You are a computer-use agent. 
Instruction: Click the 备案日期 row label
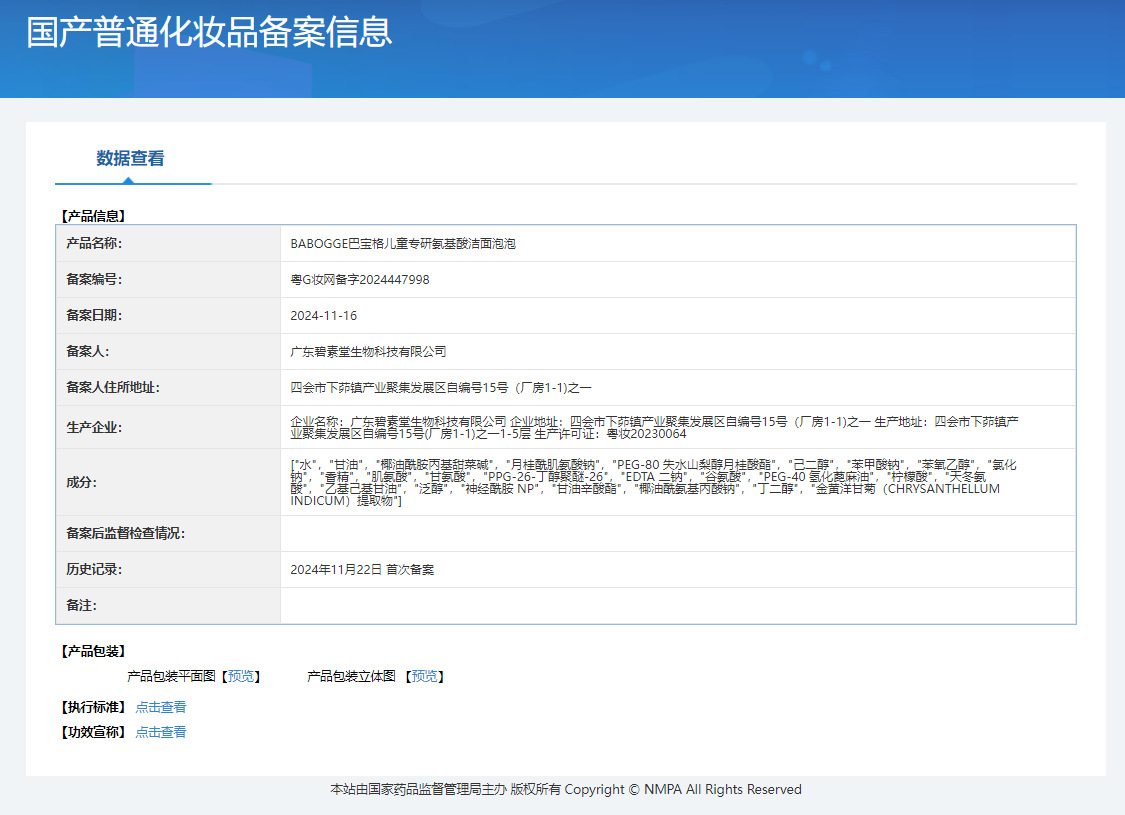[94, 315]
